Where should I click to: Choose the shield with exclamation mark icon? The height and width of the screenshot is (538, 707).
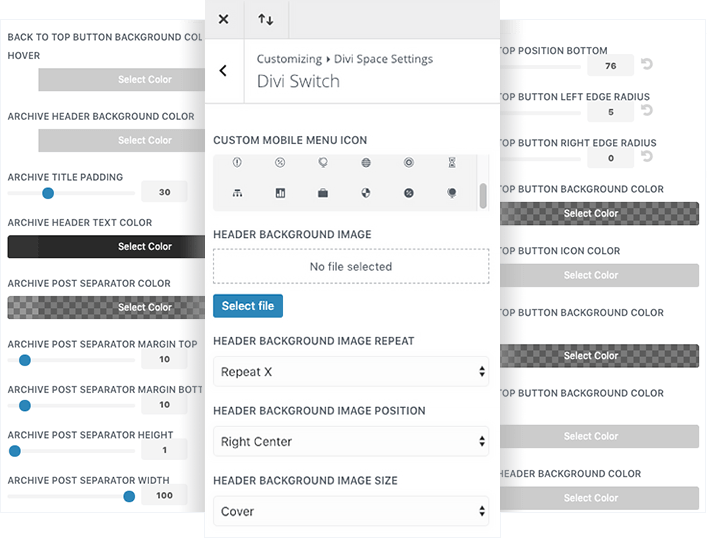(237, 162)
